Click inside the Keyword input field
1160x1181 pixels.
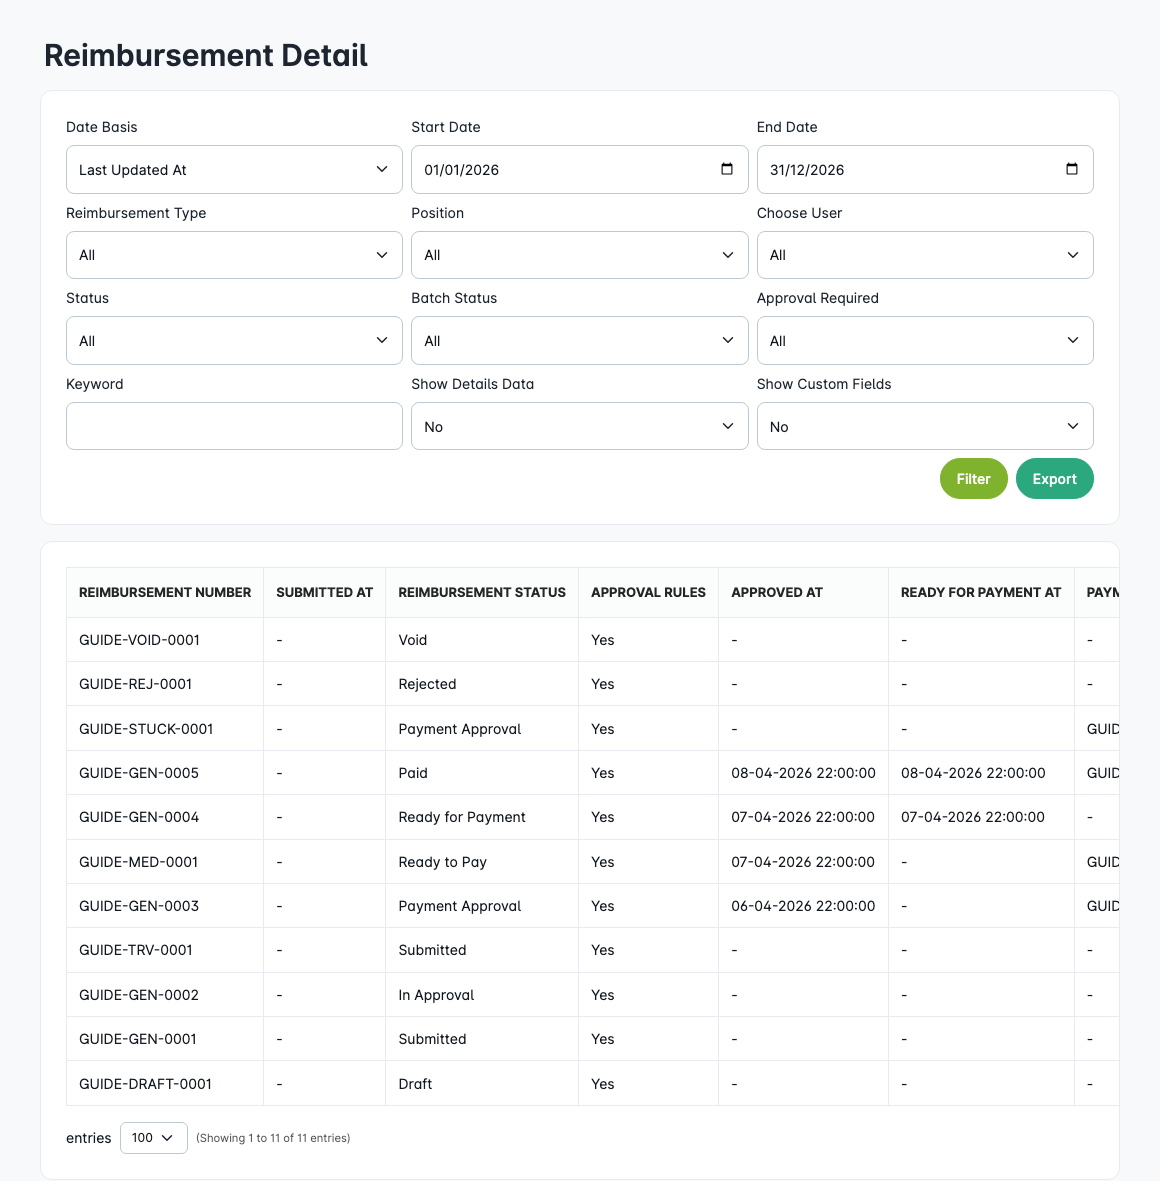(233, 426)
